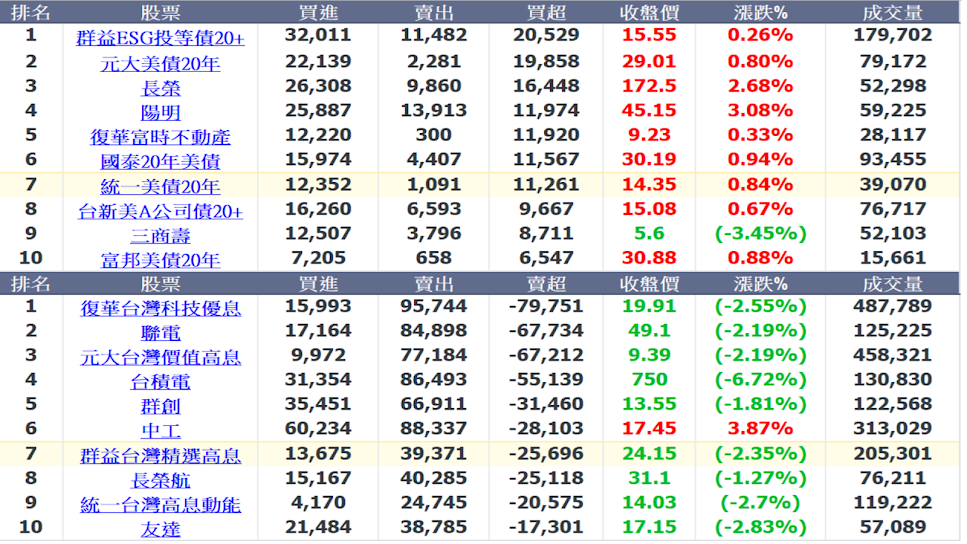Image resolution: width=967 pixels, height=544 pixels.
Task: Click the 750 closing price
Action: [x=649, y=379]
